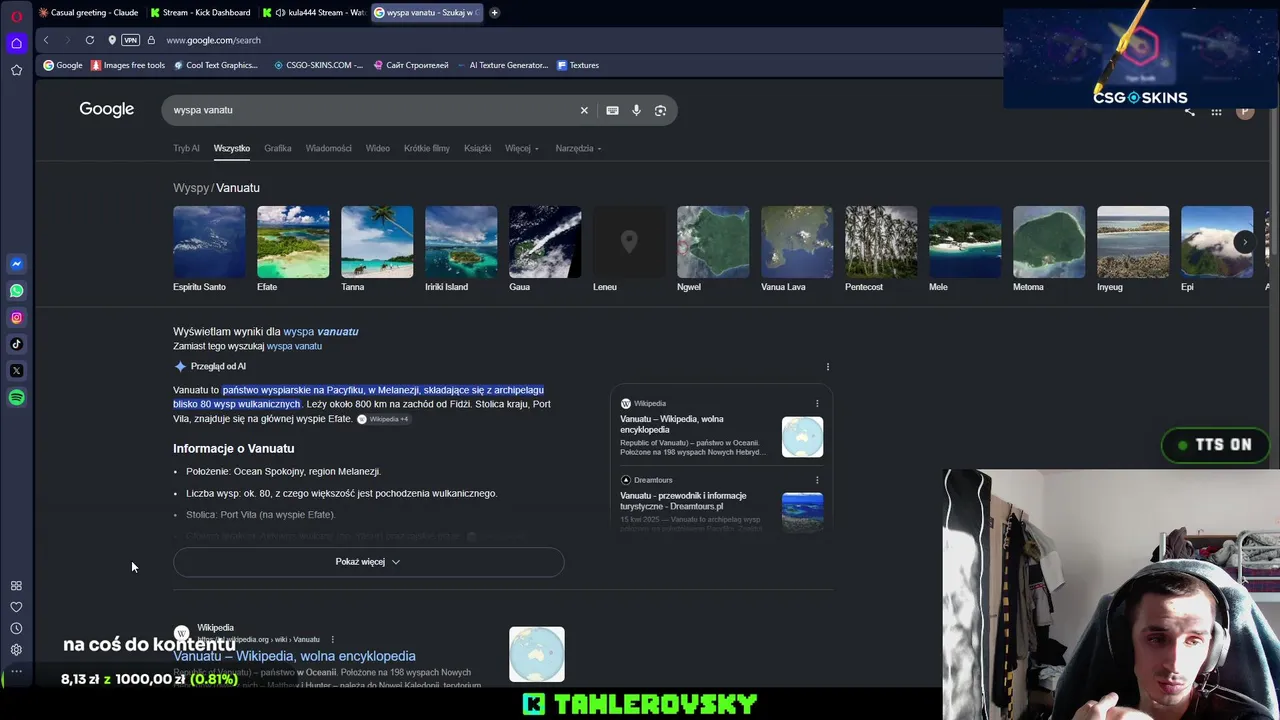Expand the Narzędzia tools menu

[x=578, y=148]
